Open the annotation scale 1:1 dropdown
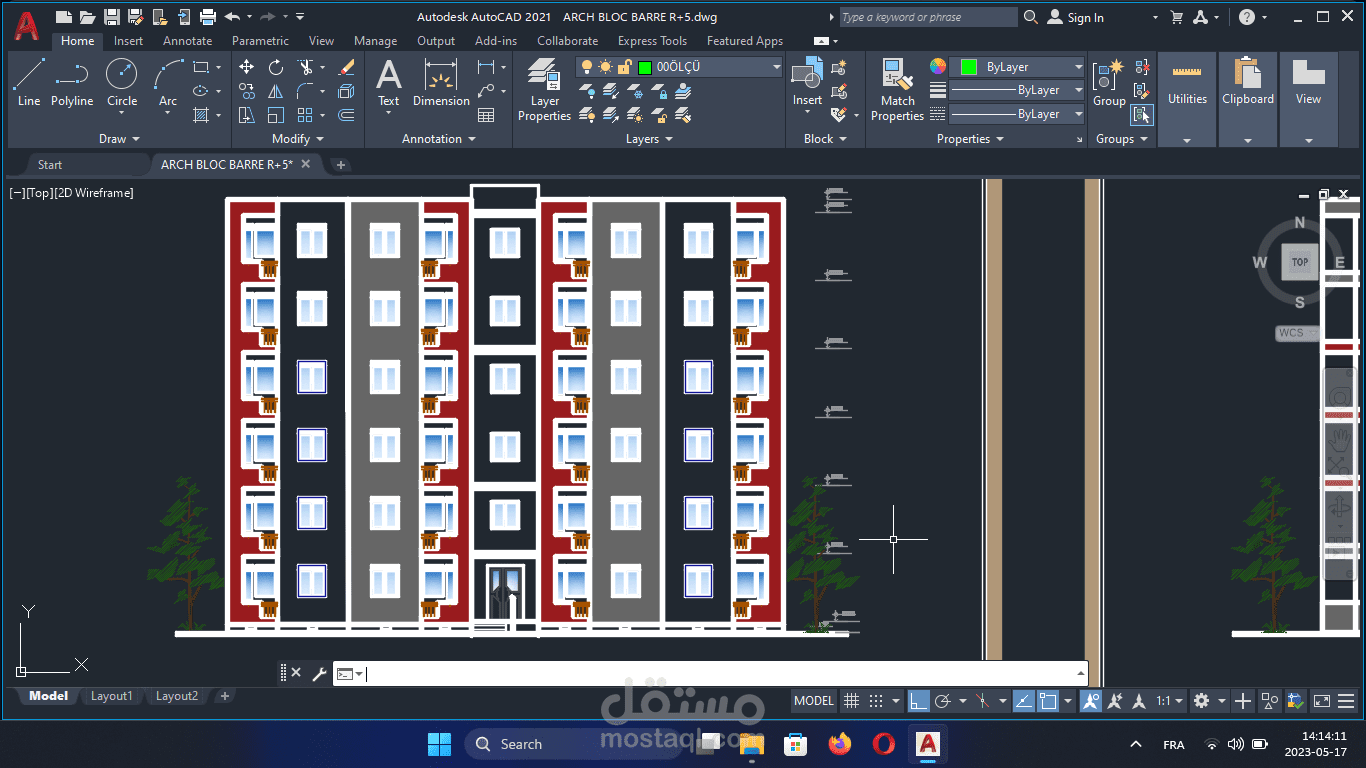Viewport: 1366px width, 768px height. click(x=1170, y=701)
